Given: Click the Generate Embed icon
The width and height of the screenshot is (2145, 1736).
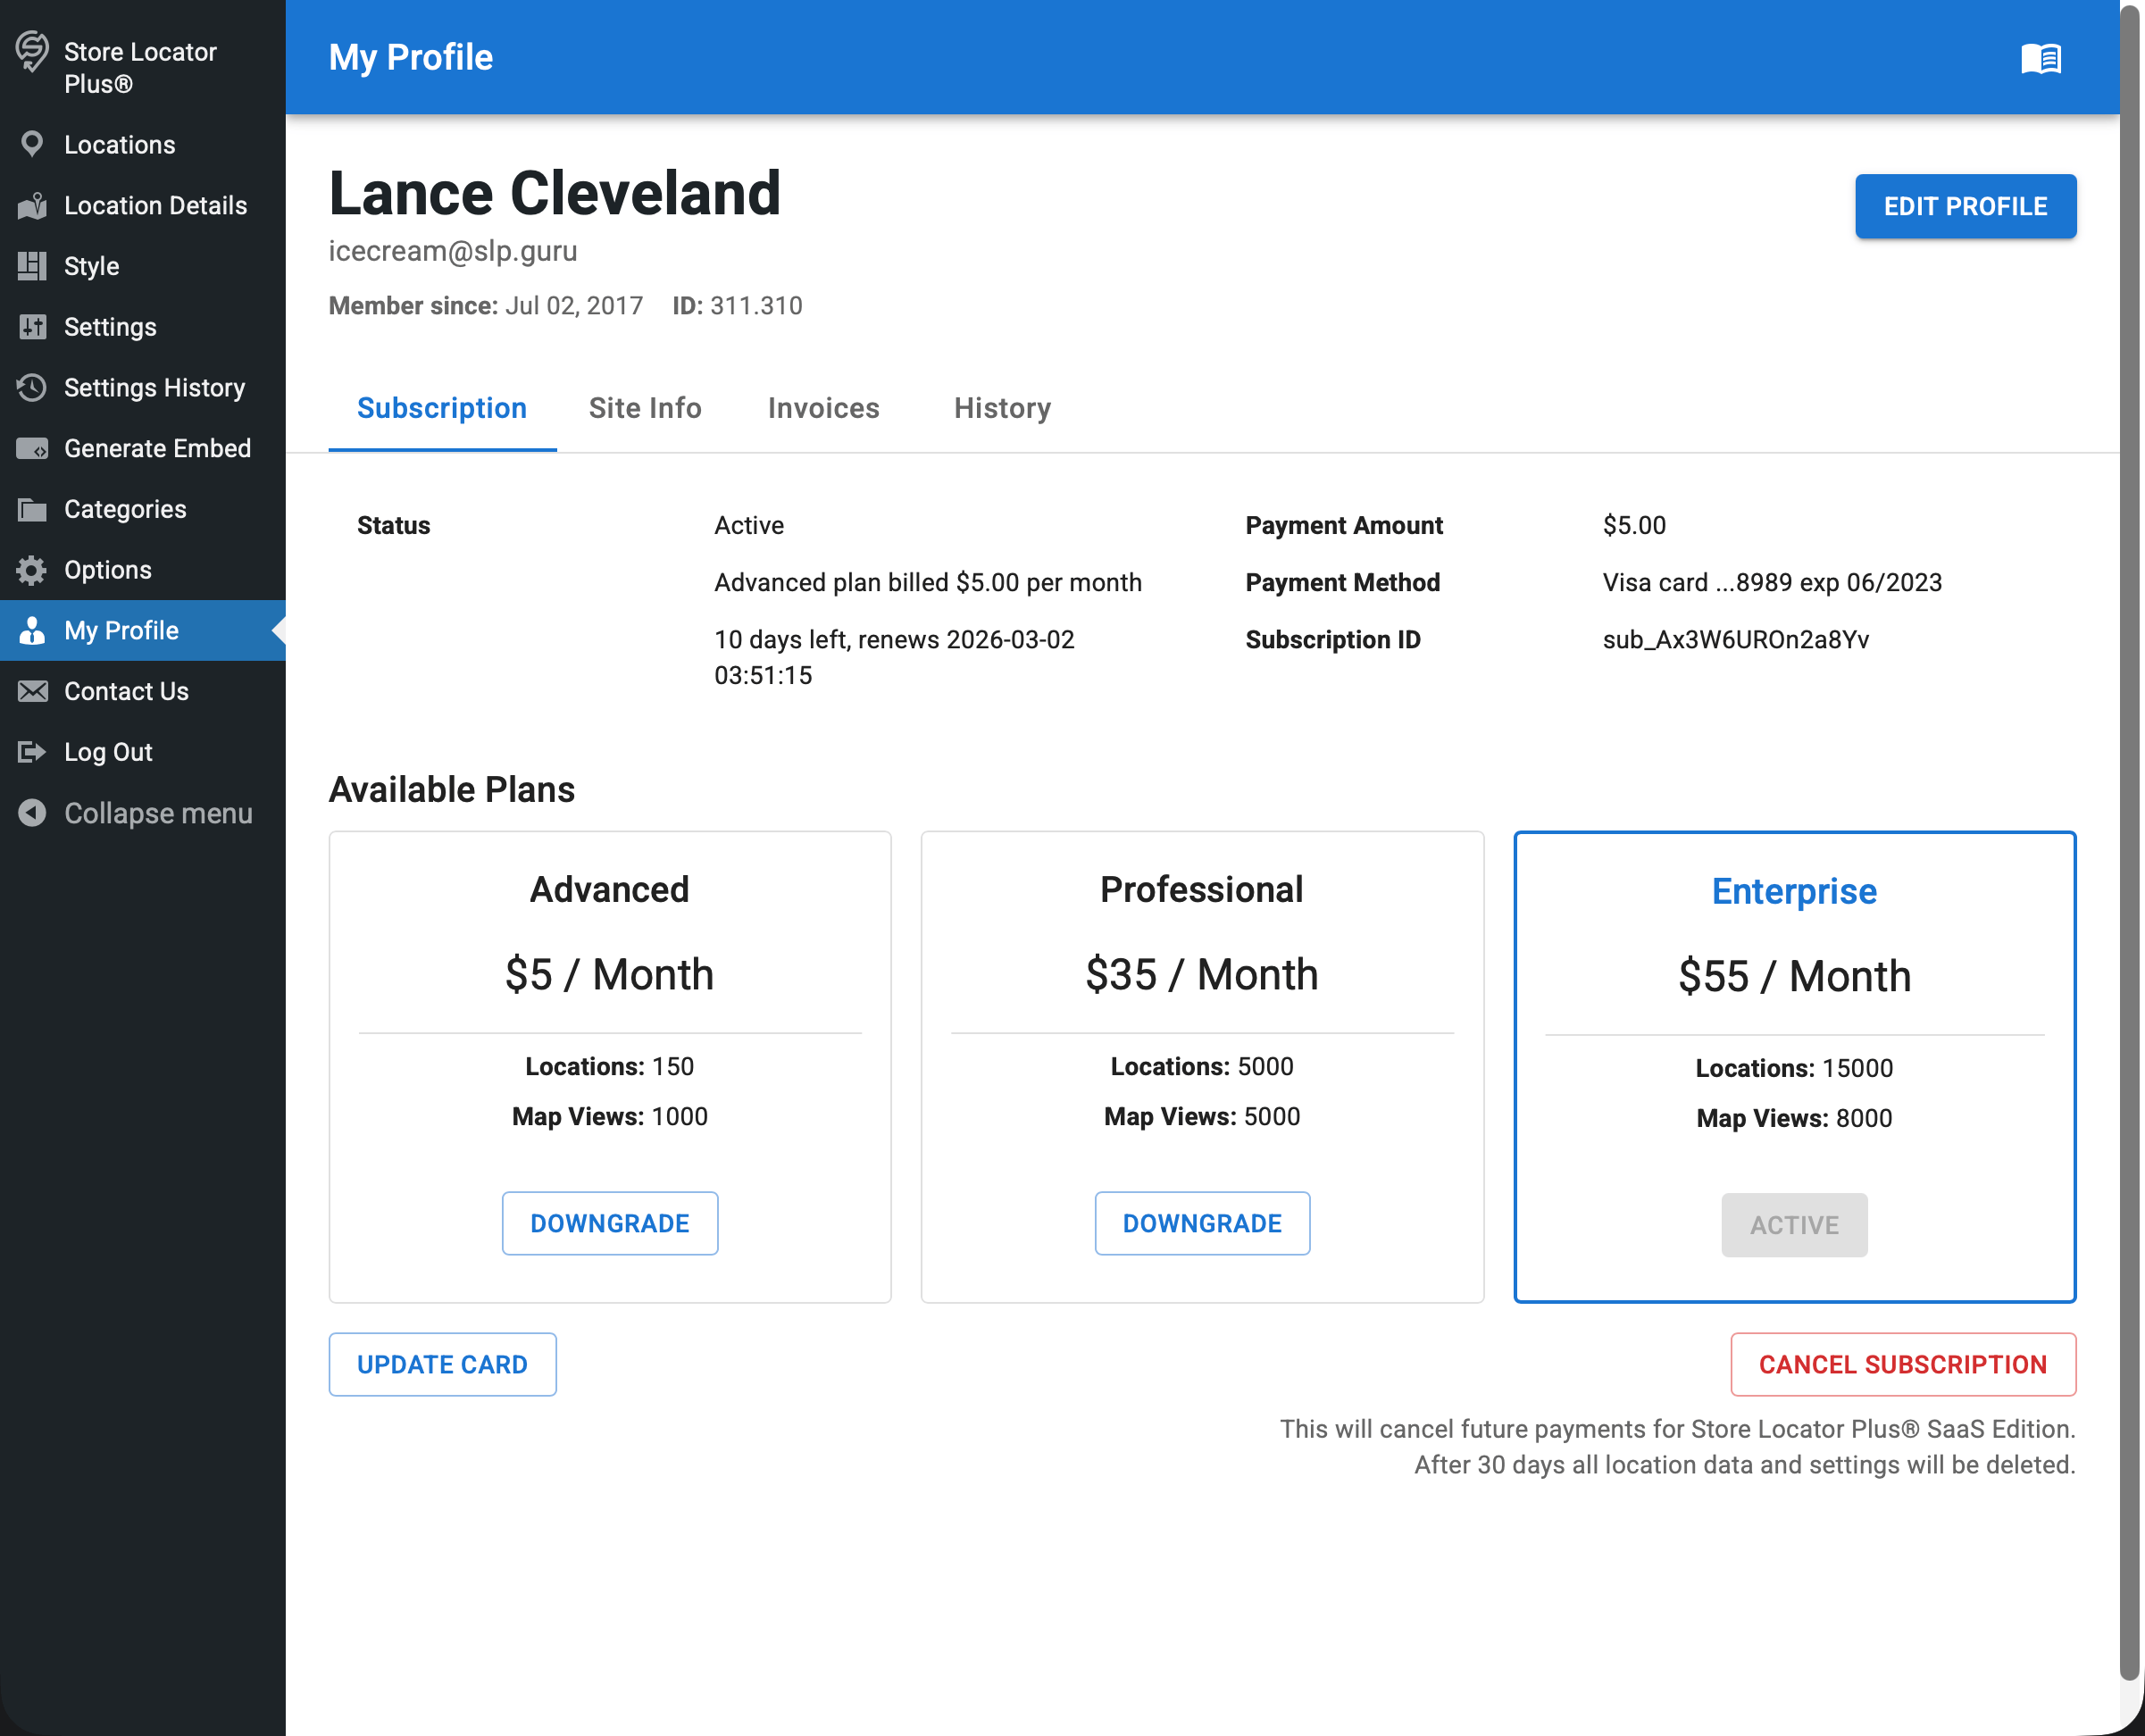Looking at the screenshot, I should (32, 449).
